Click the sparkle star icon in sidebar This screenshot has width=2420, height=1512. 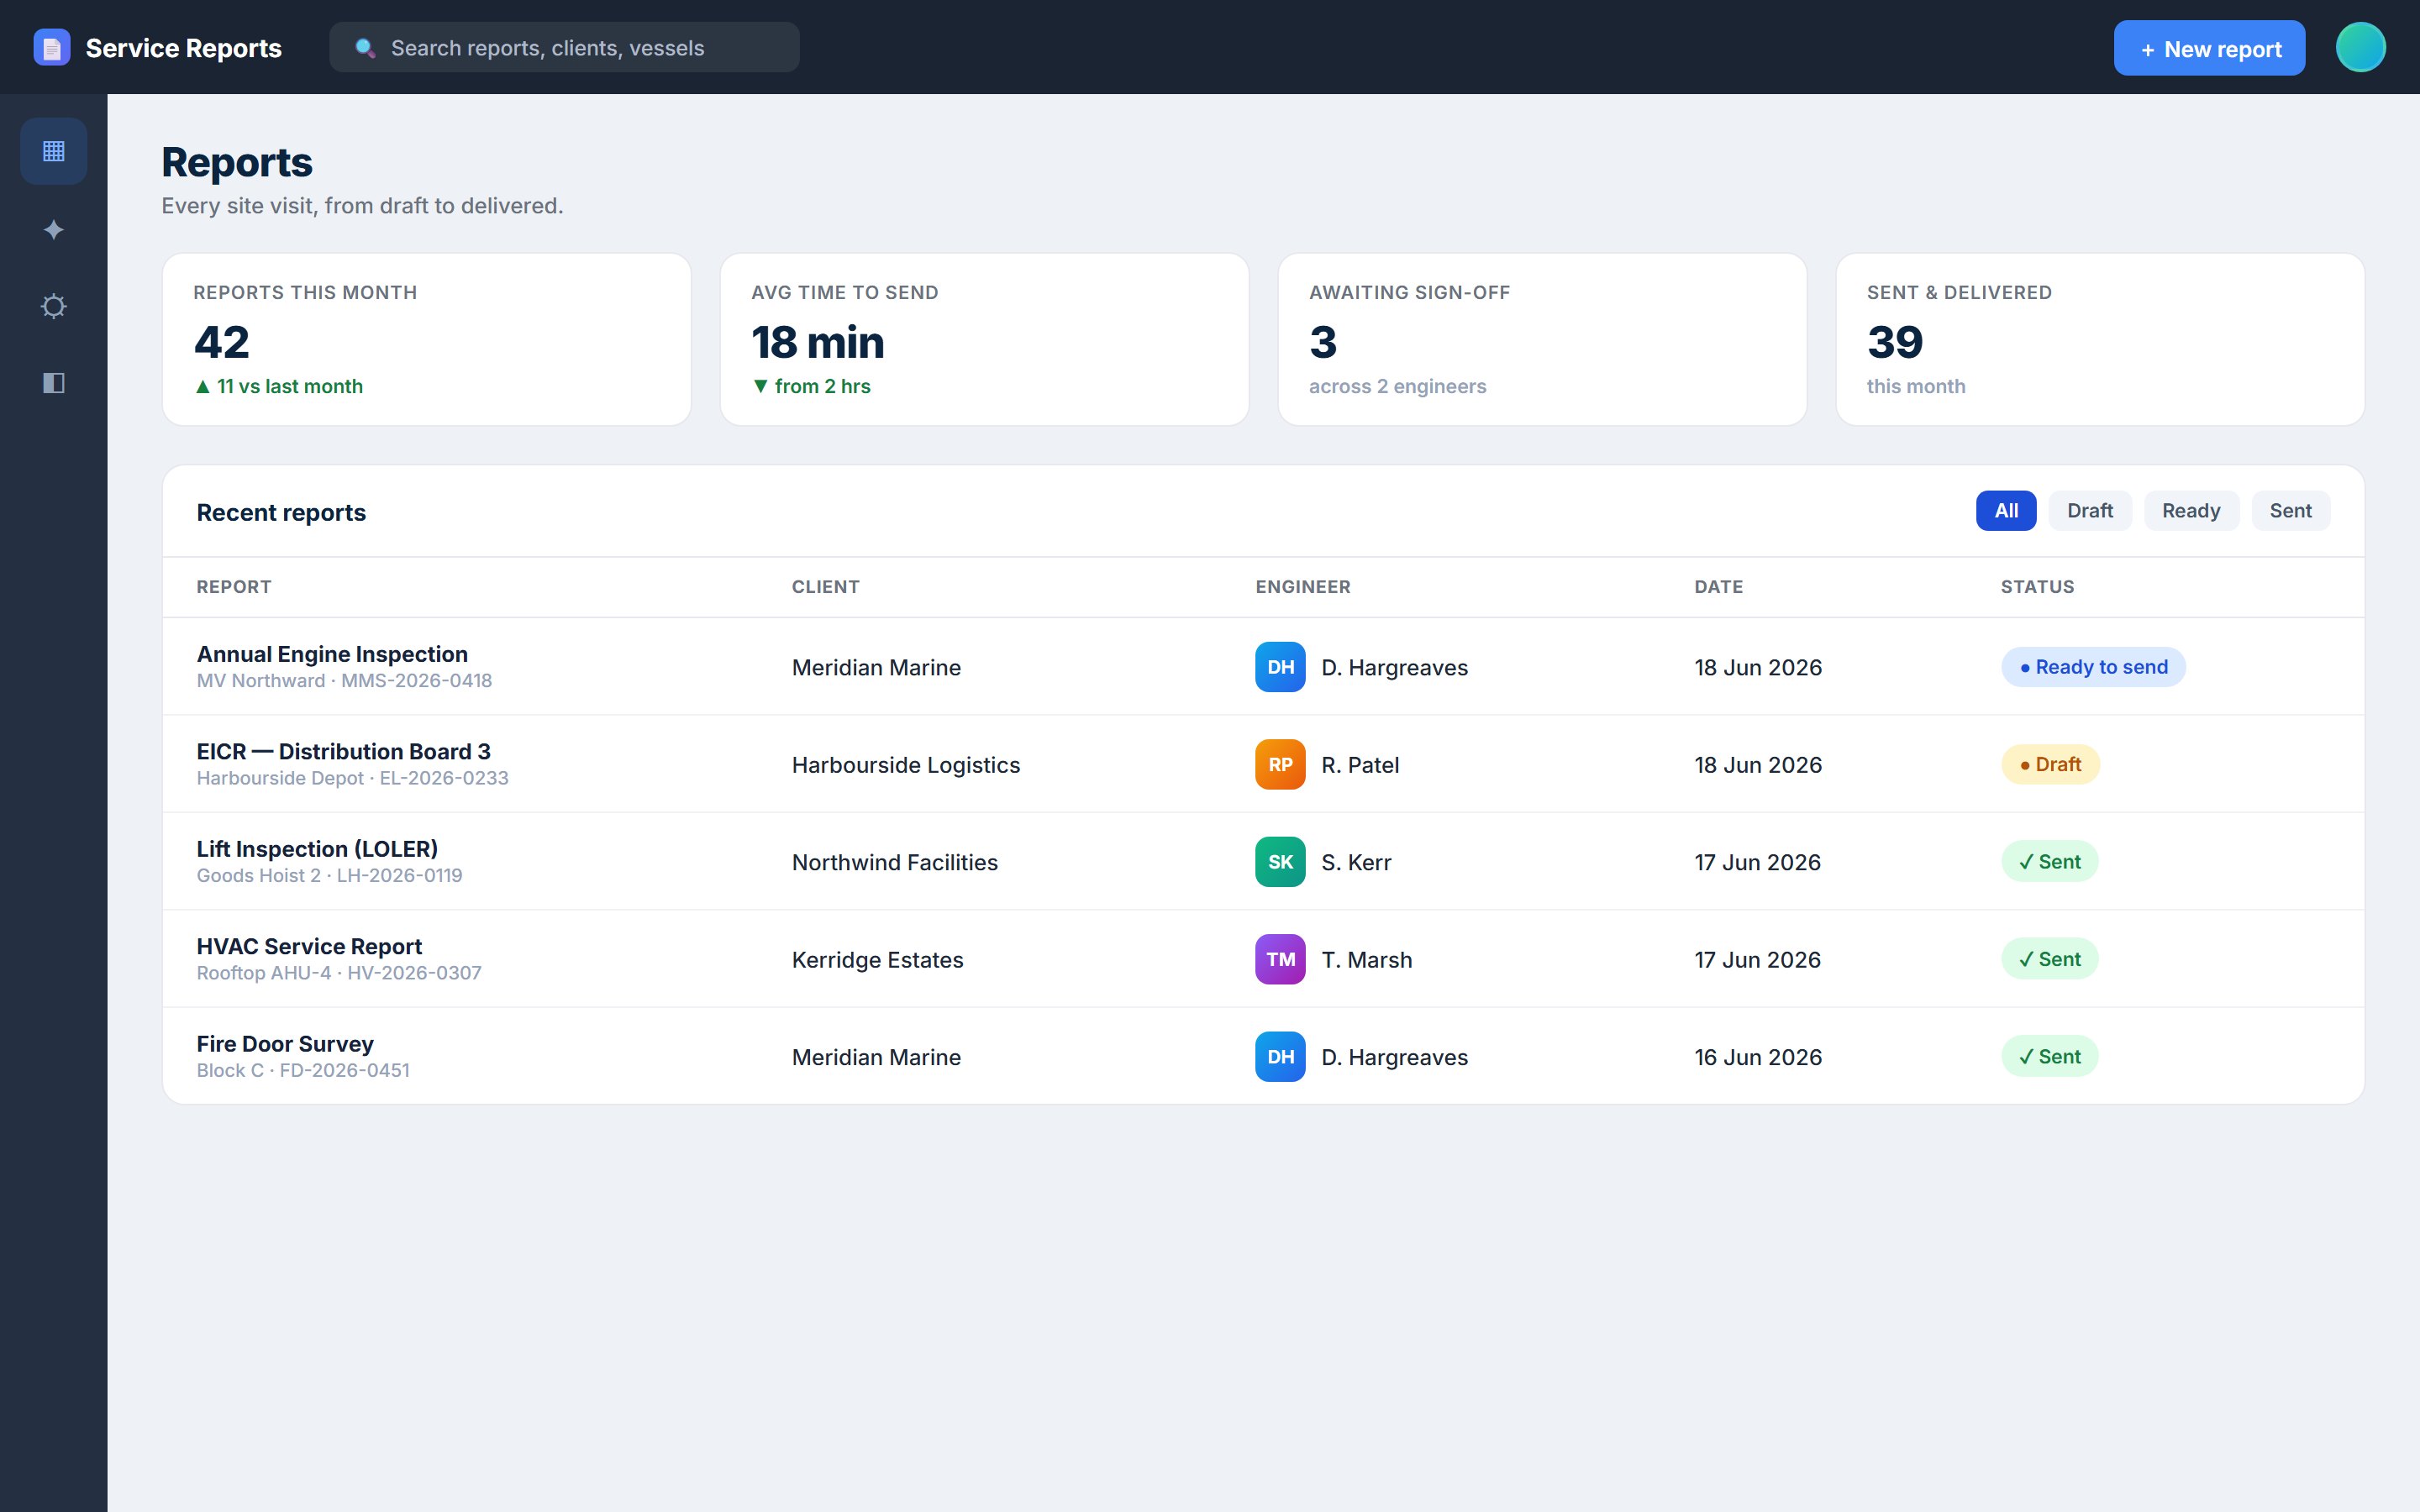coord(54,230)
